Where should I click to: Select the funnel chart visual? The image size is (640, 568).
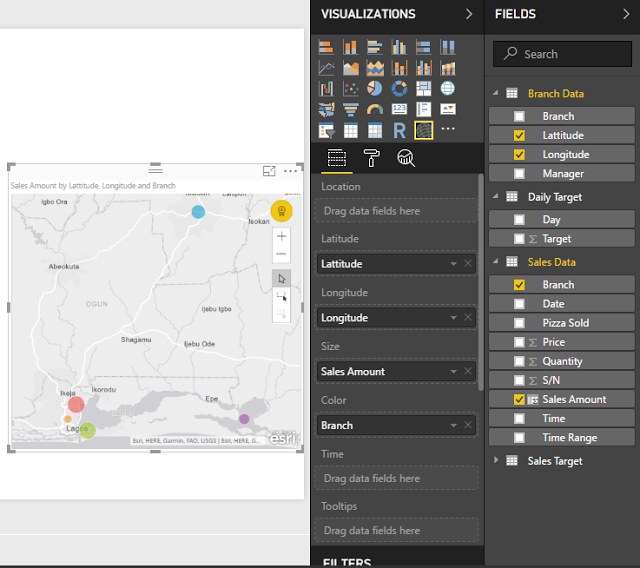351,109
